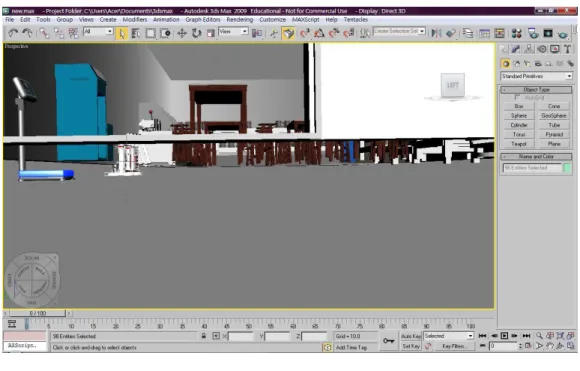580x371 pixels.
Task: Click the Use Pivot Point Center icon
Action: [x=257, y=34]
